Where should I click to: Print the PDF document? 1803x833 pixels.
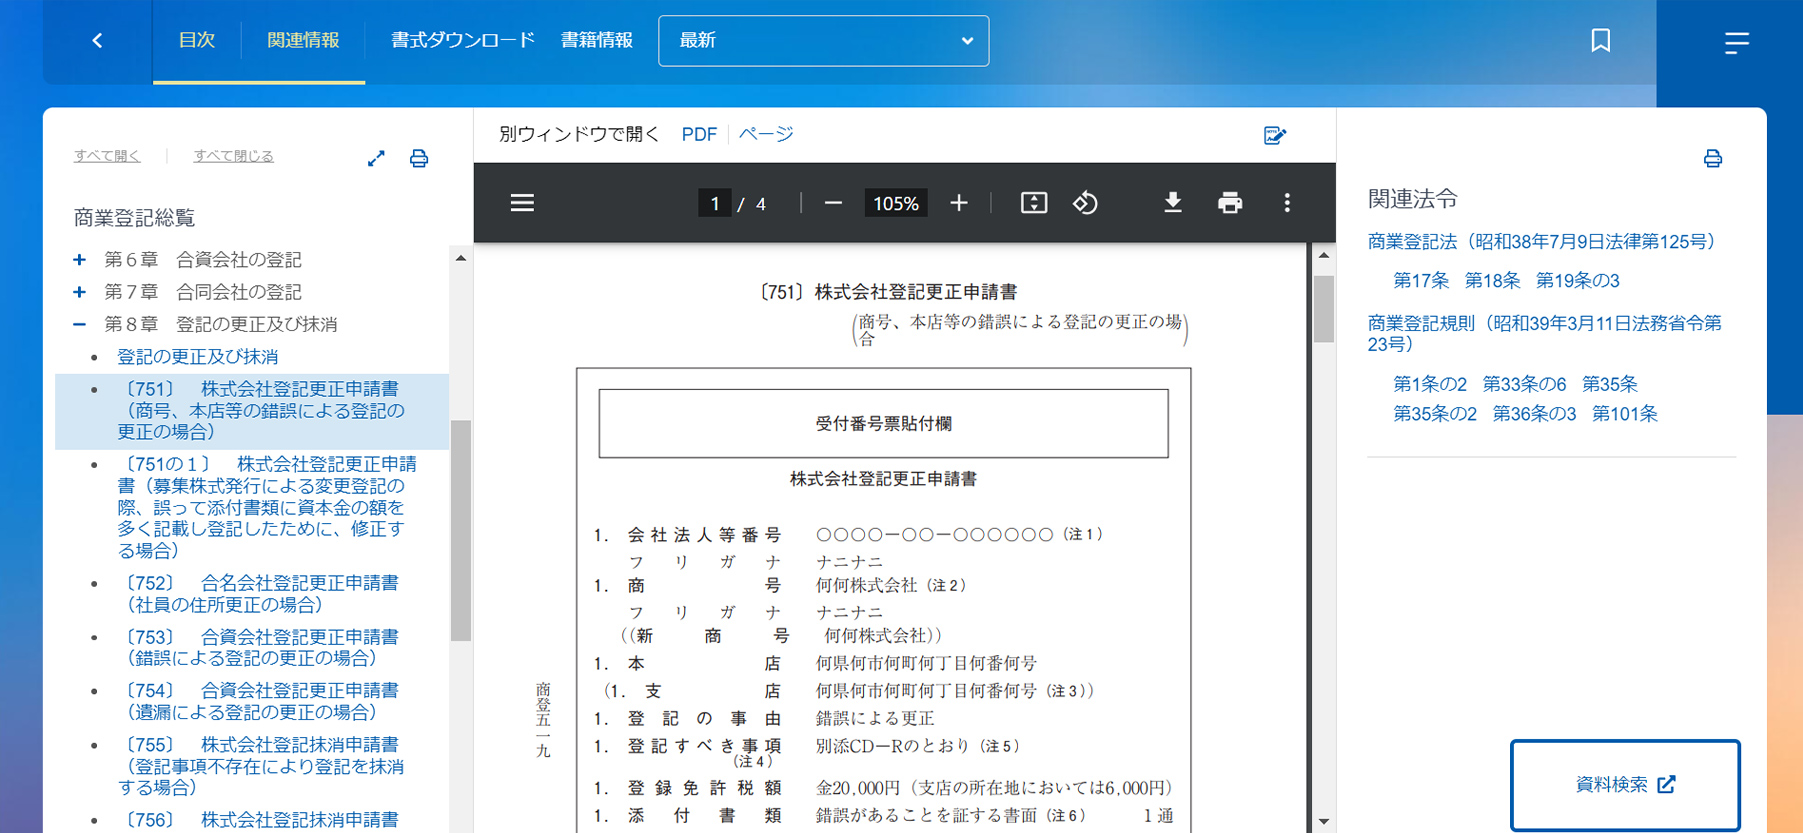coord(1230,203)
